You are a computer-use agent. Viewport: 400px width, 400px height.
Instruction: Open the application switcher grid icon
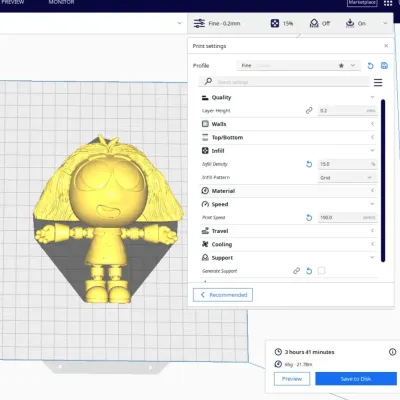(388, 3)
